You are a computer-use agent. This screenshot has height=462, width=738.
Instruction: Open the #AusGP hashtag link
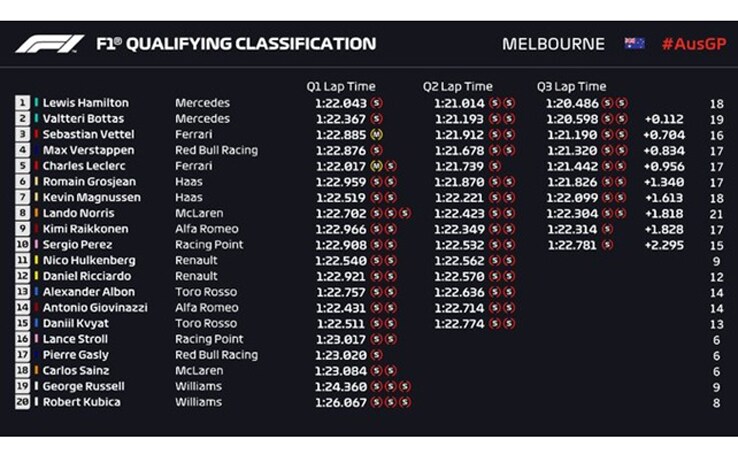694,44
